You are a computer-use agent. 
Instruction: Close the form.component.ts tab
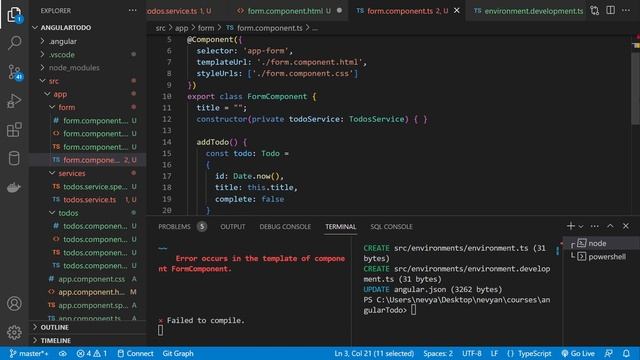[457, 11]
